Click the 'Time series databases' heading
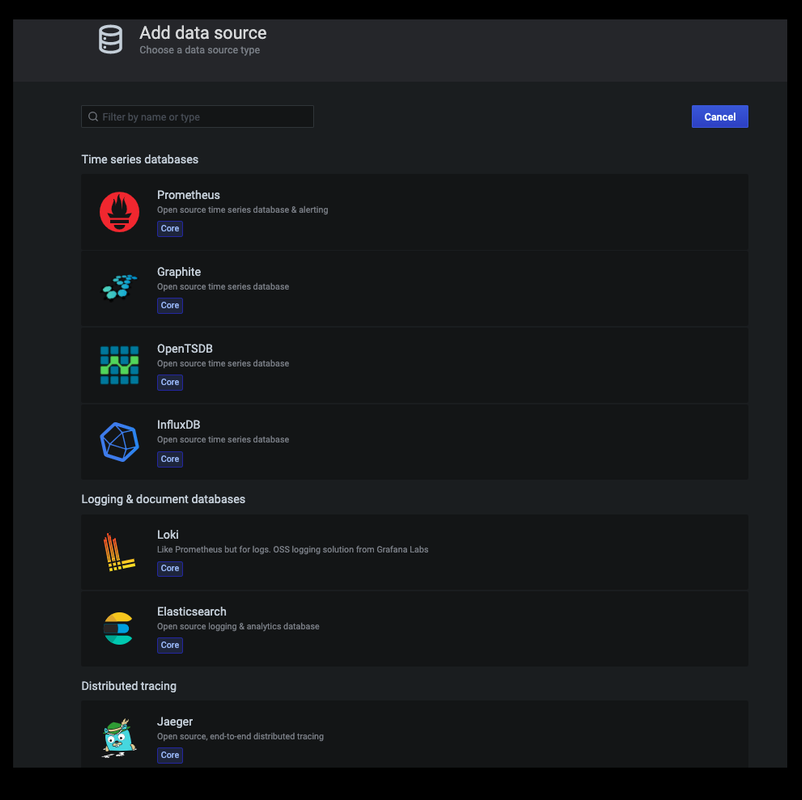802x800 pixels. pyautogui.click(x=140, y=160)
